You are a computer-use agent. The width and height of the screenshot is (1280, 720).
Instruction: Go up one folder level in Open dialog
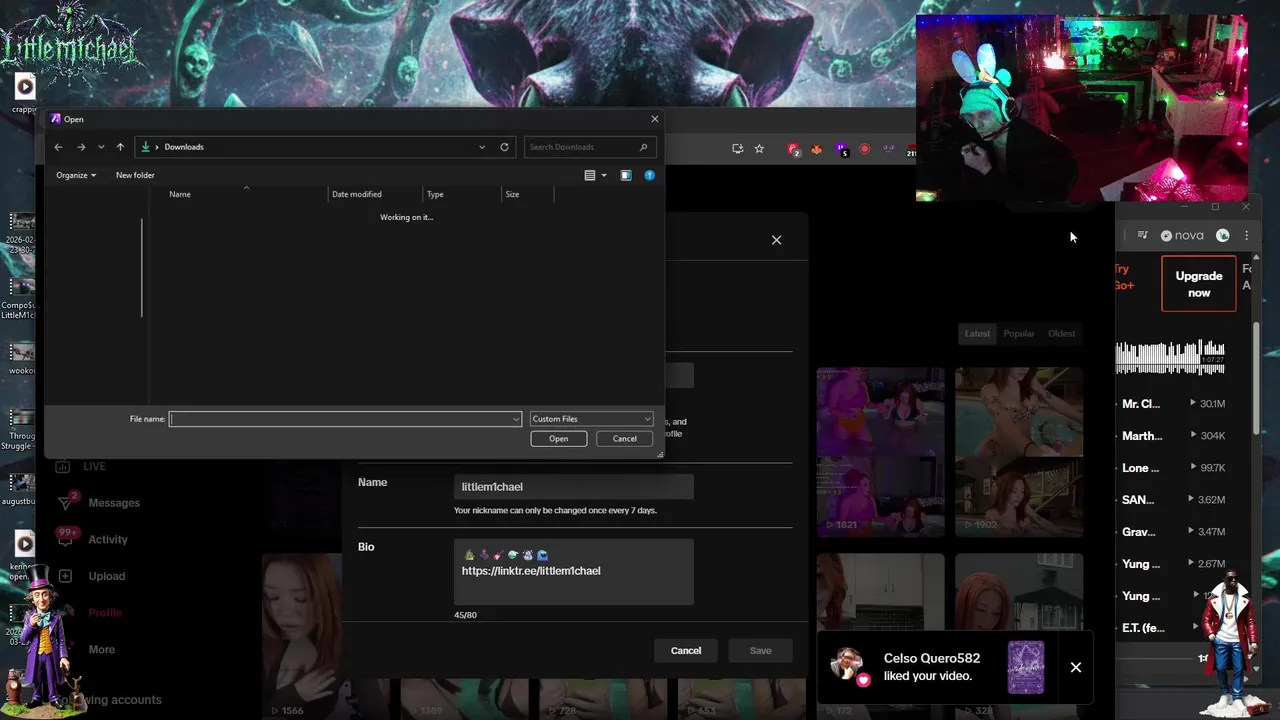click(x=120, y=147)
